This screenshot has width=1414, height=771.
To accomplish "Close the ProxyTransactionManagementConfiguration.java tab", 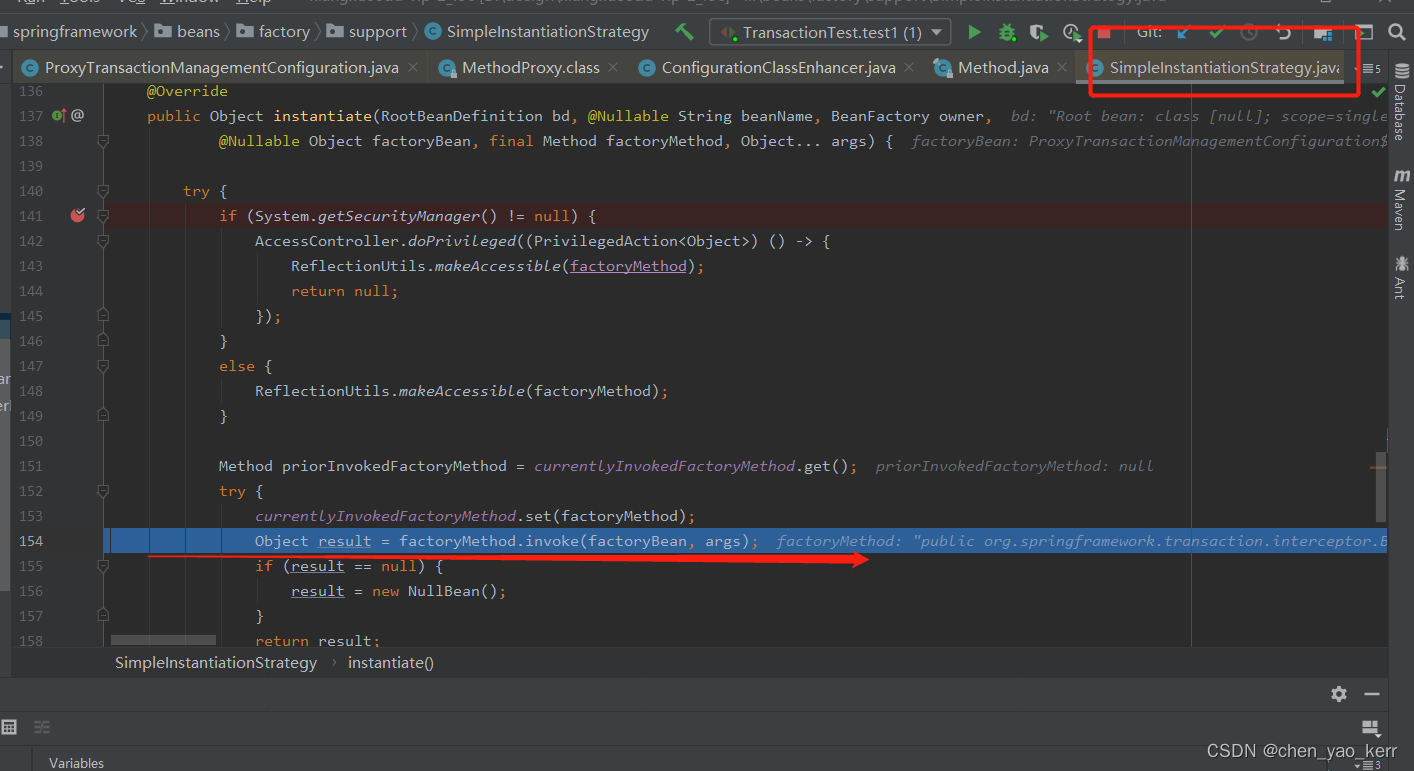I will tap(414, 68).
